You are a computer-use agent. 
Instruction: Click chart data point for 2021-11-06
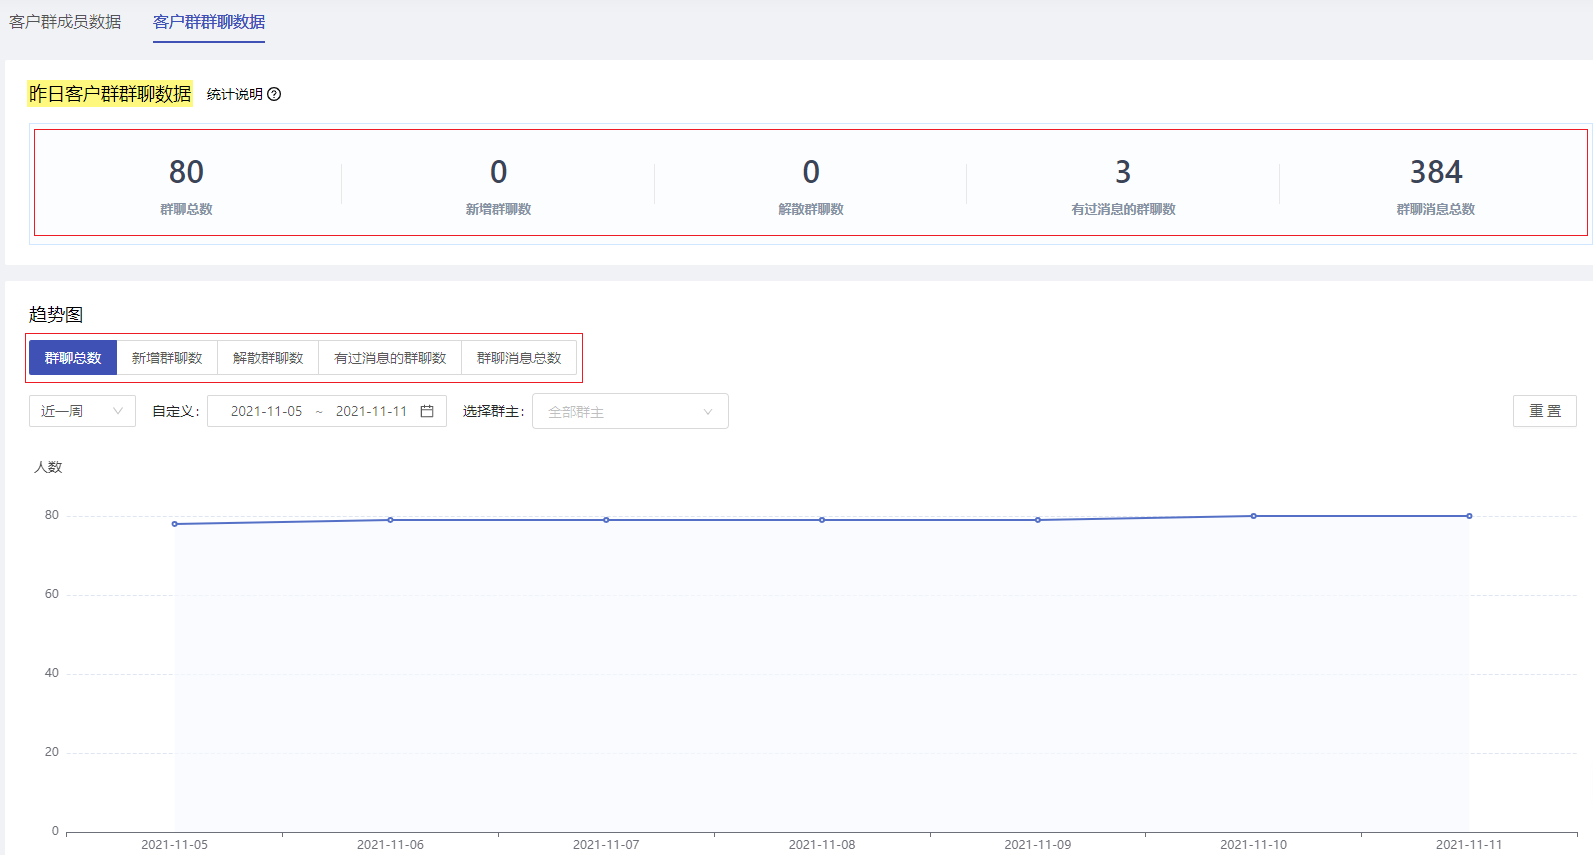tap(390, 520)
